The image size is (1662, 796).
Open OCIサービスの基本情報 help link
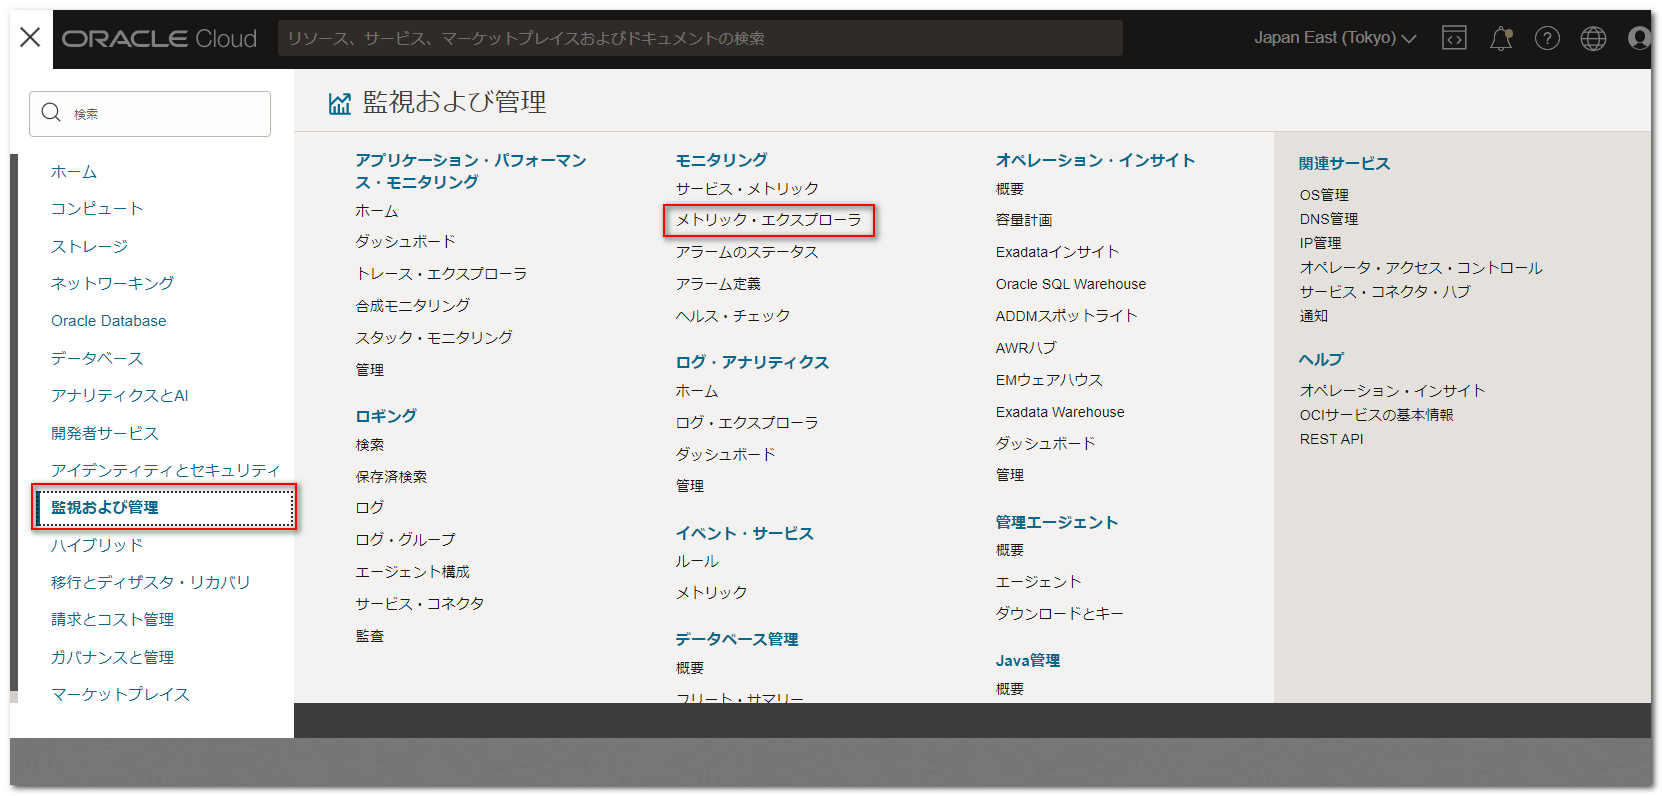coord(1377,415)
